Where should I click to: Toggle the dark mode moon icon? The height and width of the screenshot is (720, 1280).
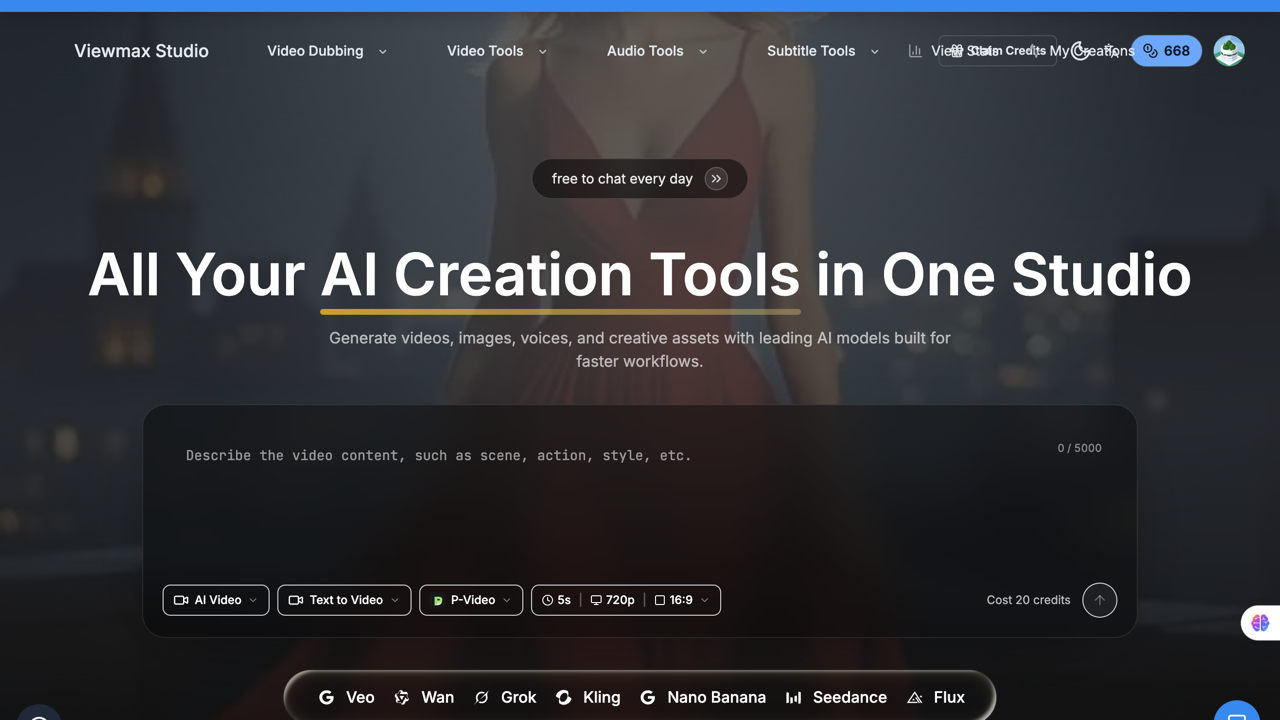1080,51
